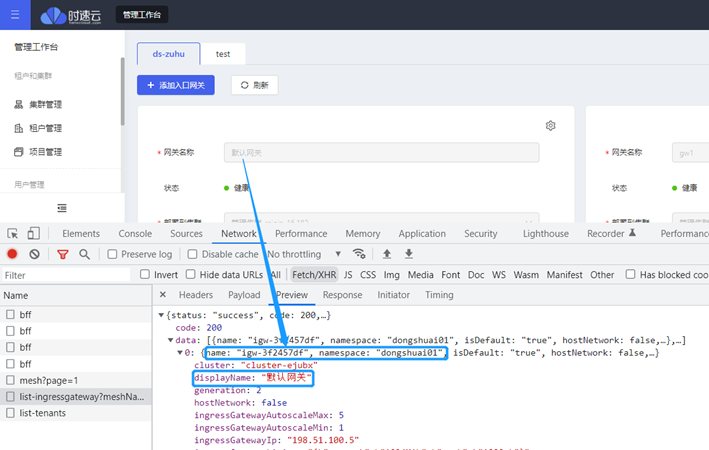
Task: Enable Preserve log checkbox
Action: 112,254
